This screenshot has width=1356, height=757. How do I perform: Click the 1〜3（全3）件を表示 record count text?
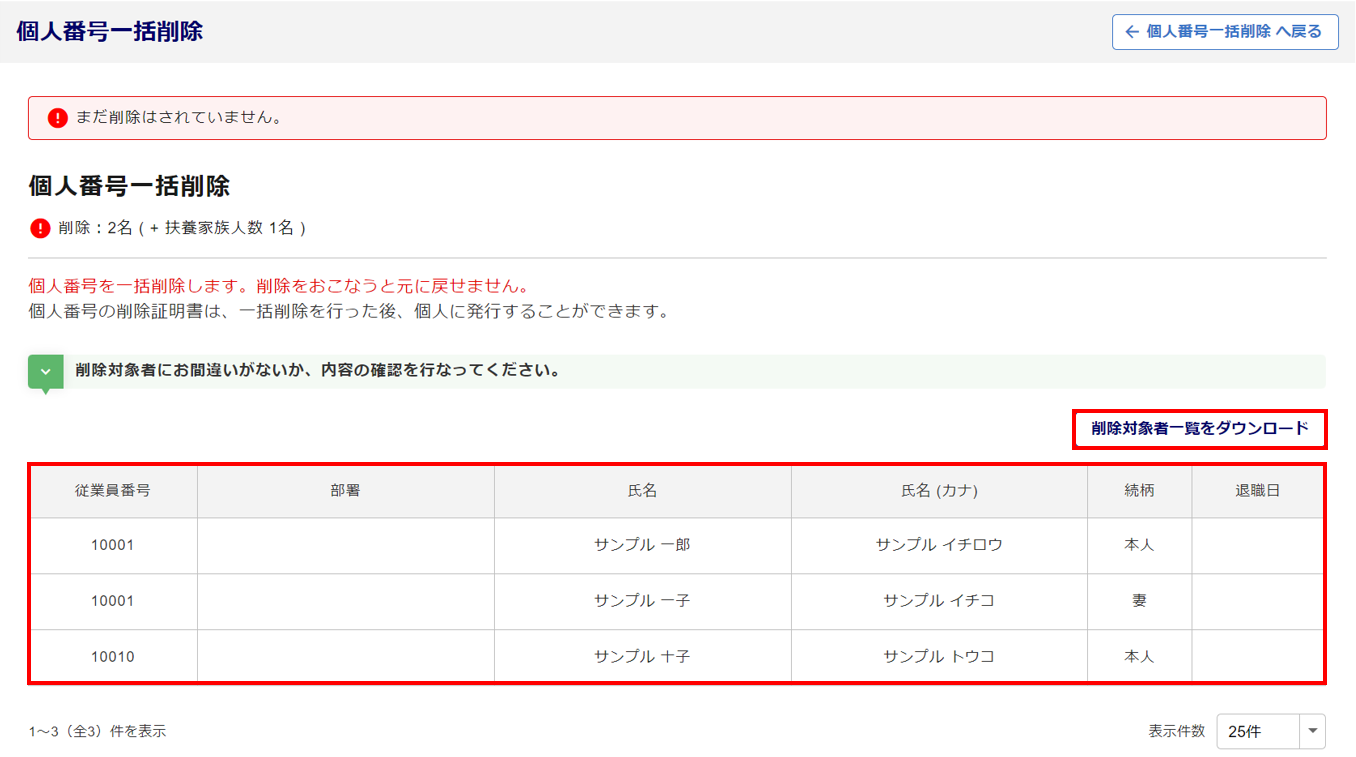tap(98, 731)
